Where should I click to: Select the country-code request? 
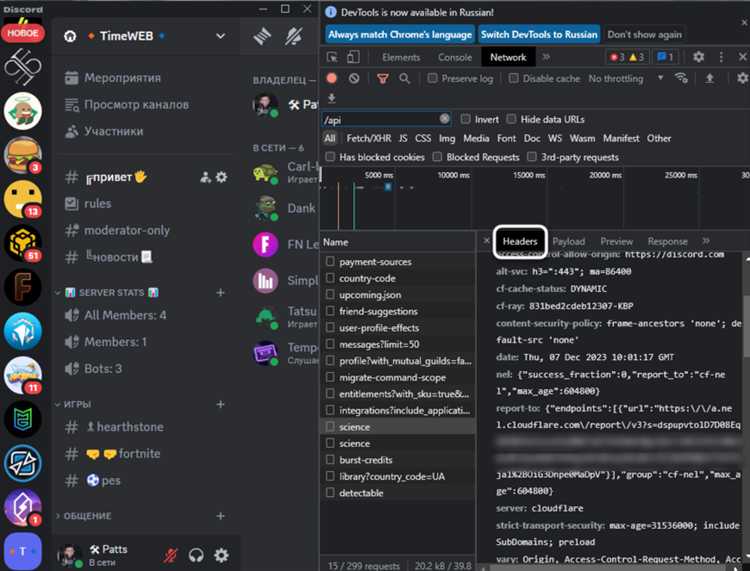coord(398,278)
